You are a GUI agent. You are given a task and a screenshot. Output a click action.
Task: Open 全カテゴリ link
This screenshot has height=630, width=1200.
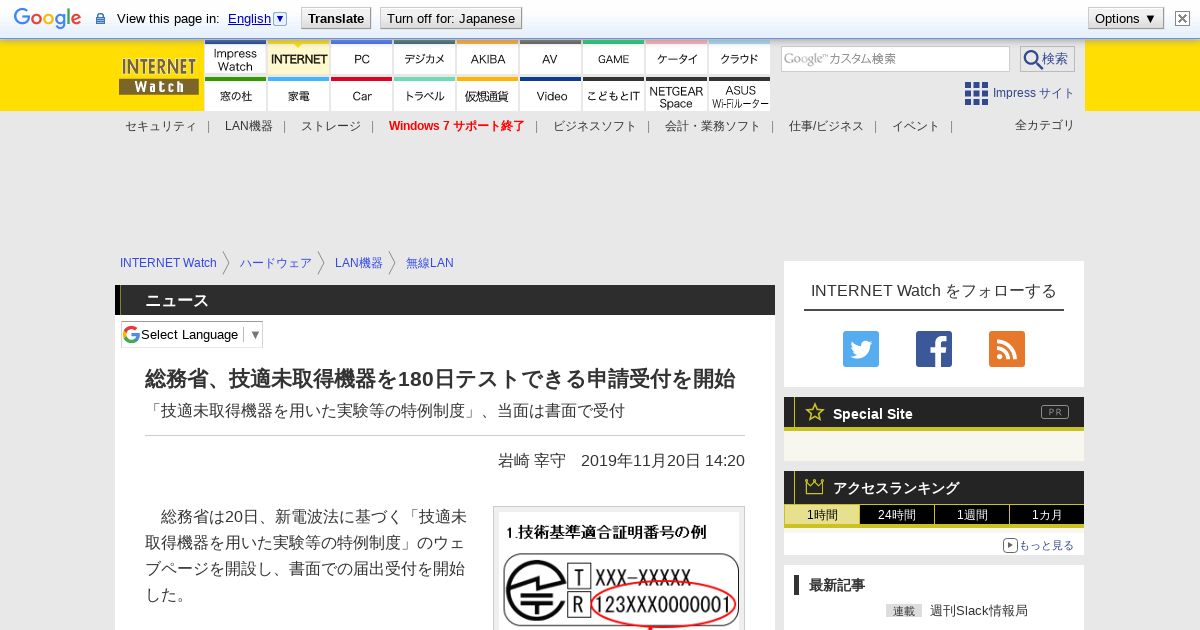pos(1044,125)
